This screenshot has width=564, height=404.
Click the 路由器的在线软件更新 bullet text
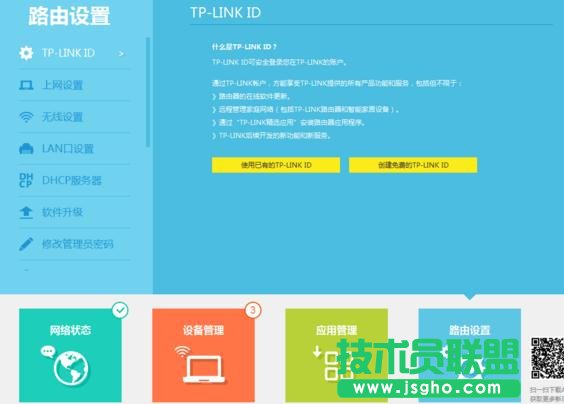[x=255, y=96]
